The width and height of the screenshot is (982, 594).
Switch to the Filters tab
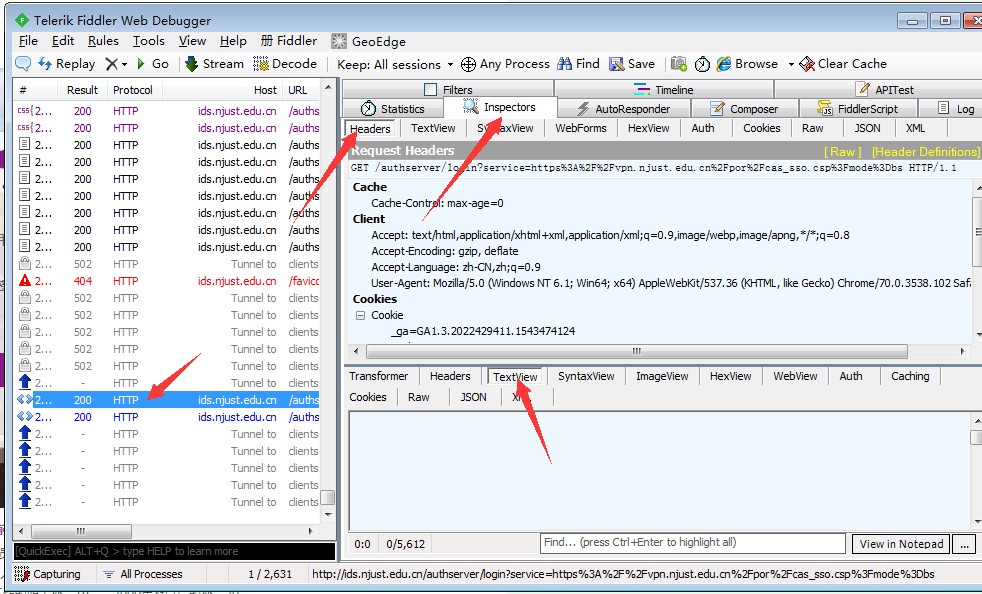448,89
